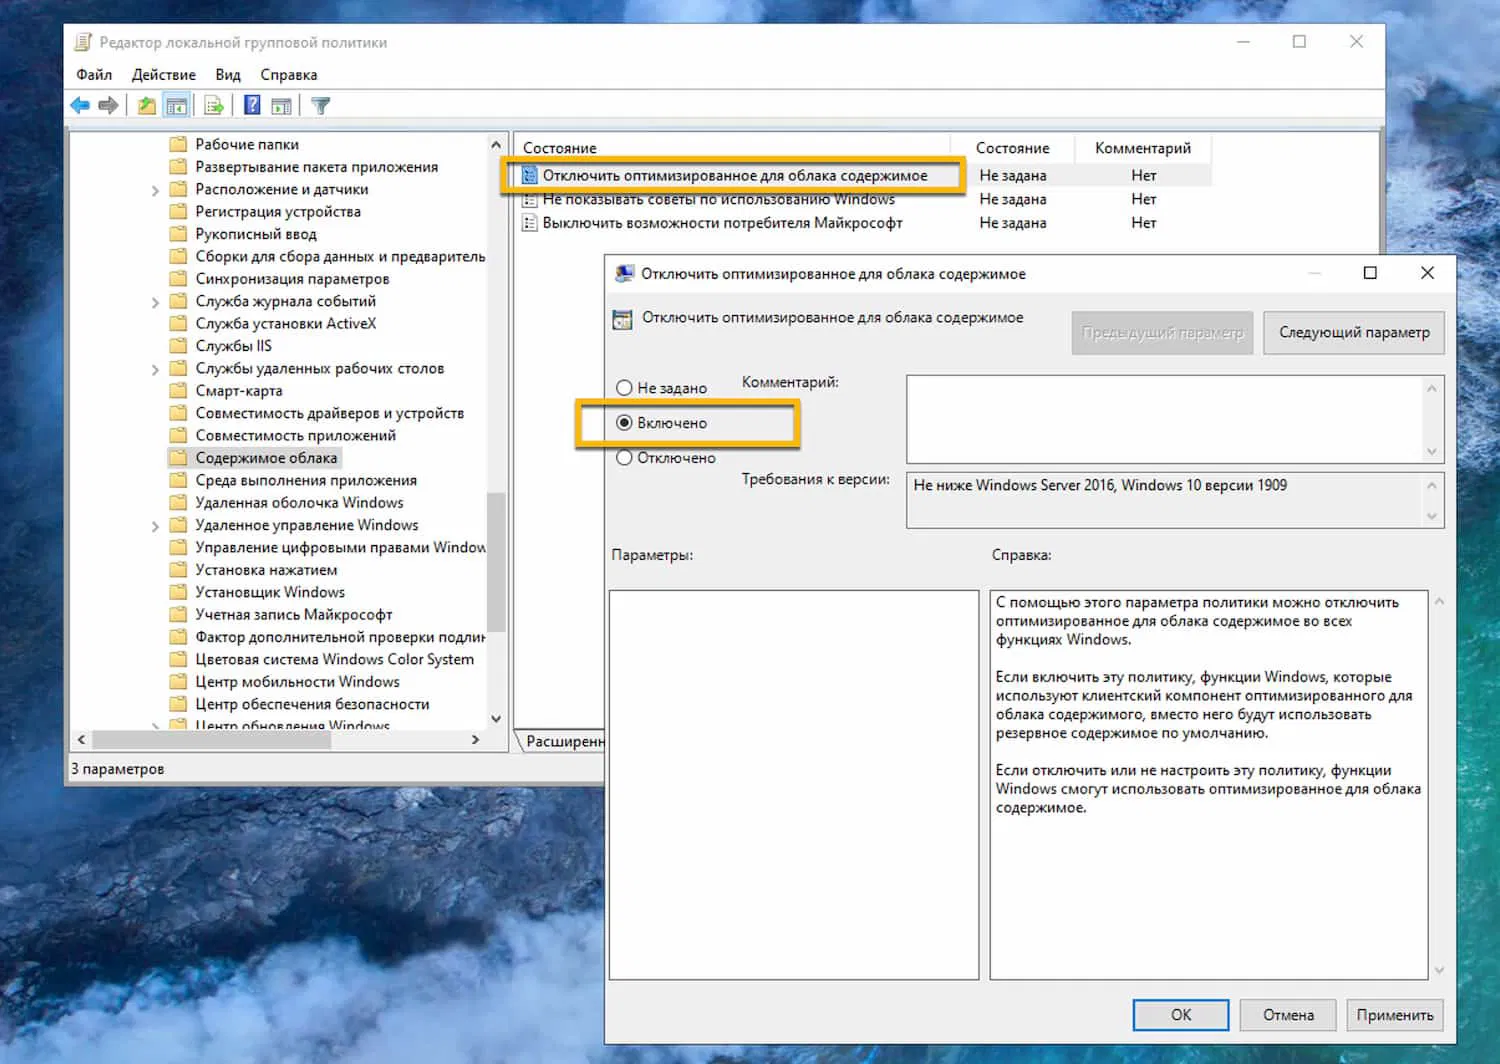
Task: Click the 'Применить' button
Action: pos(1395,1015)
